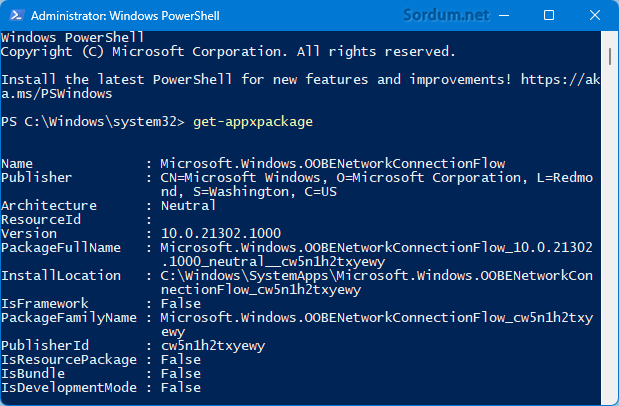Click the '.1000_neutral__cw5n1h2txyewy' line
The image size is (619, 406).
coord(273,262)
